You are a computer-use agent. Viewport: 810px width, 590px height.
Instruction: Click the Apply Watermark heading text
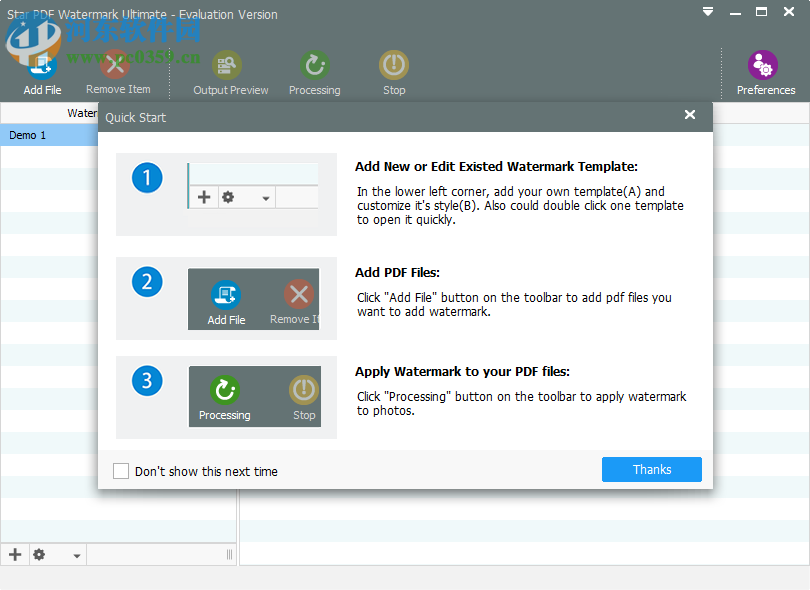coord(462,372)
